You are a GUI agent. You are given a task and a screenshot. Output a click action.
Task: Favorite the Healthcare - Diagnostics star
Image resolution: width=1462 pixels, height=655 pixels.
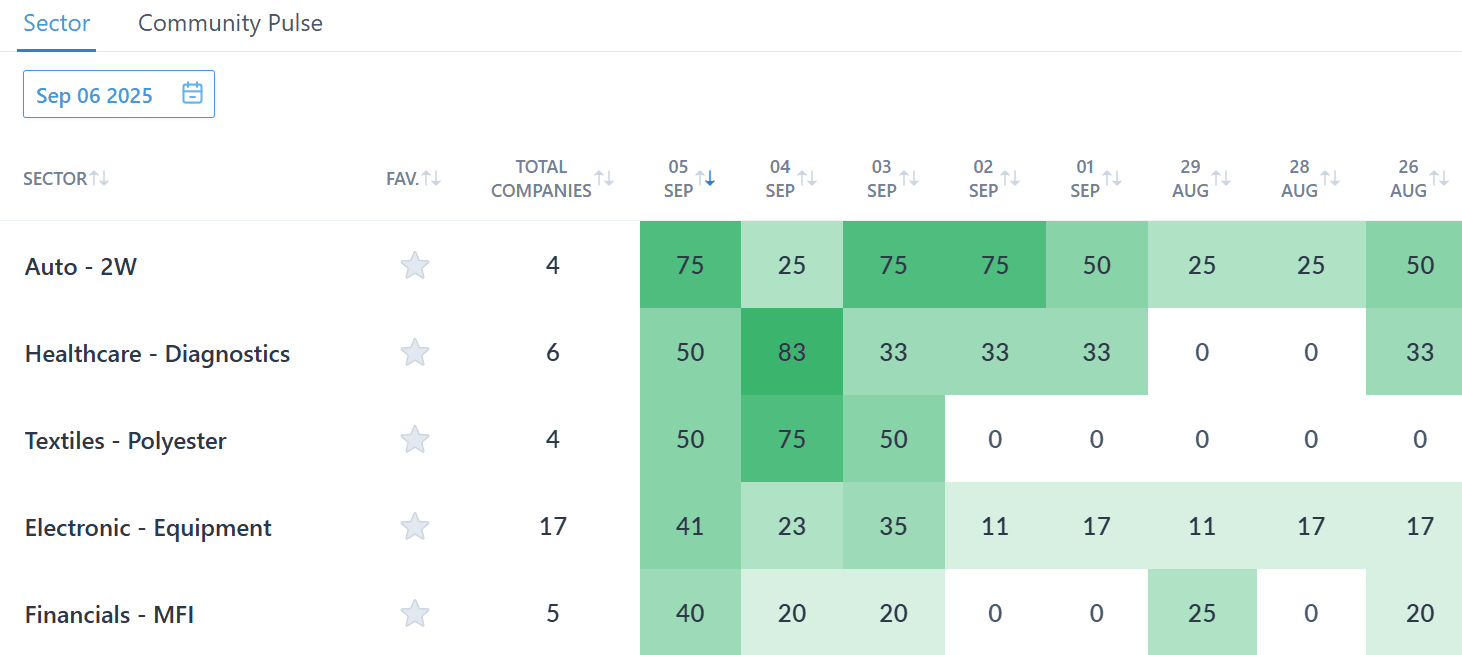coord(414,353)
